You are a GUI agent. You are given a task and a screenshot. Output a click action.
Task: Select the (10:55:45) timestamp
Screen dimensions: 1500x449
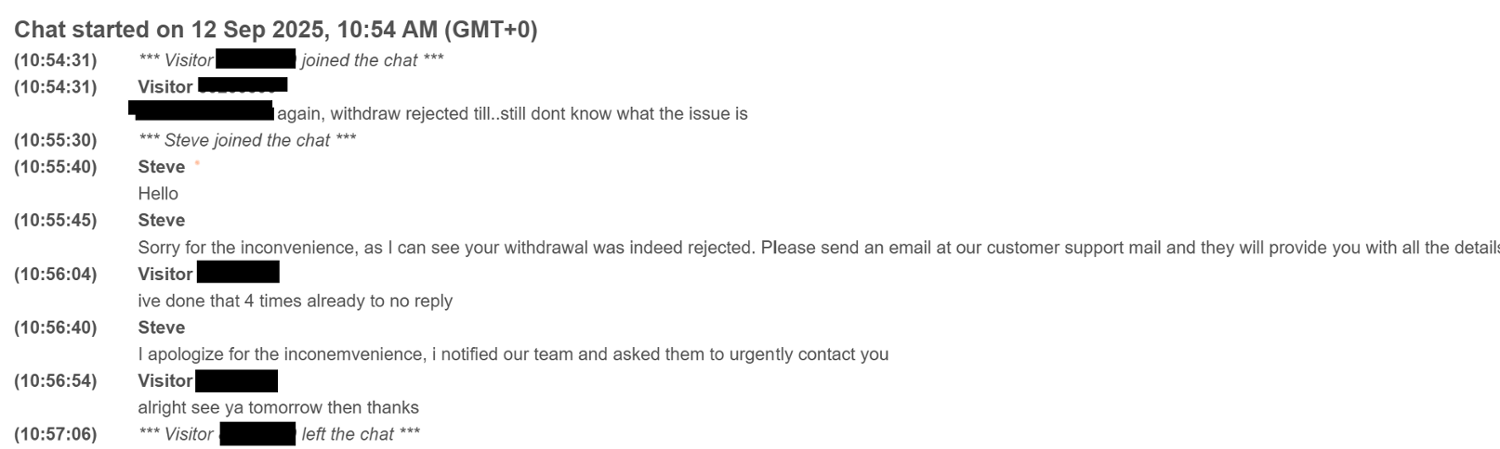[x=56, y=220]
